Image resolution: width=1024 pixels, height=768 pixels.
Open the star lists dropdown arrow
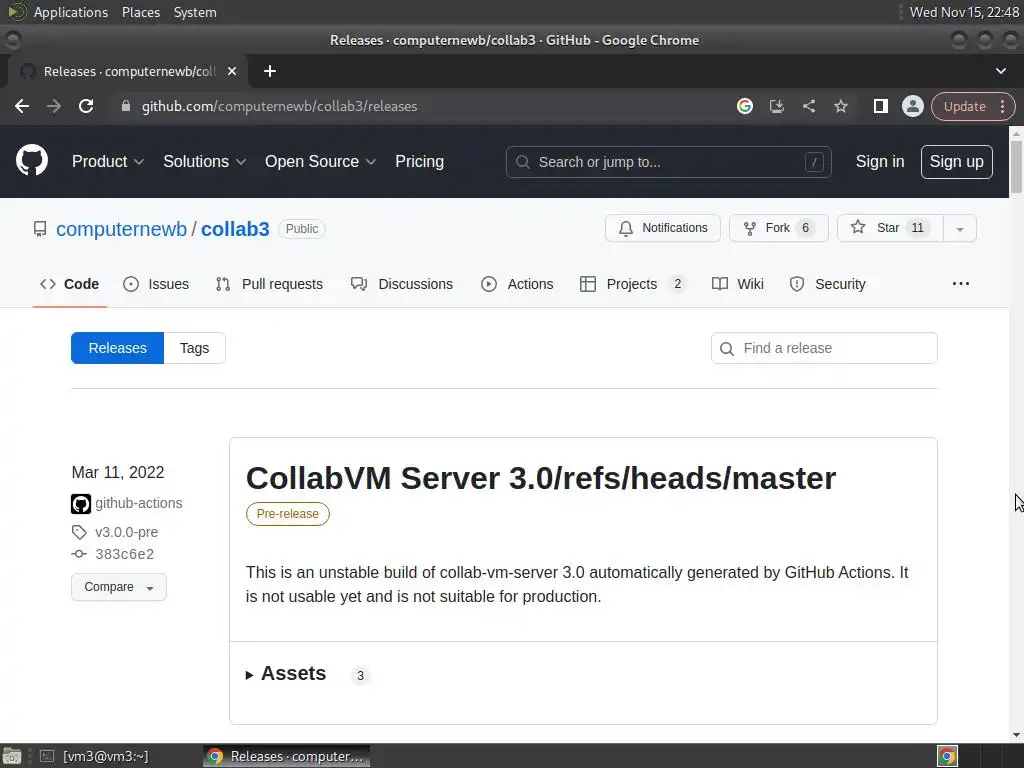point(959,229)
